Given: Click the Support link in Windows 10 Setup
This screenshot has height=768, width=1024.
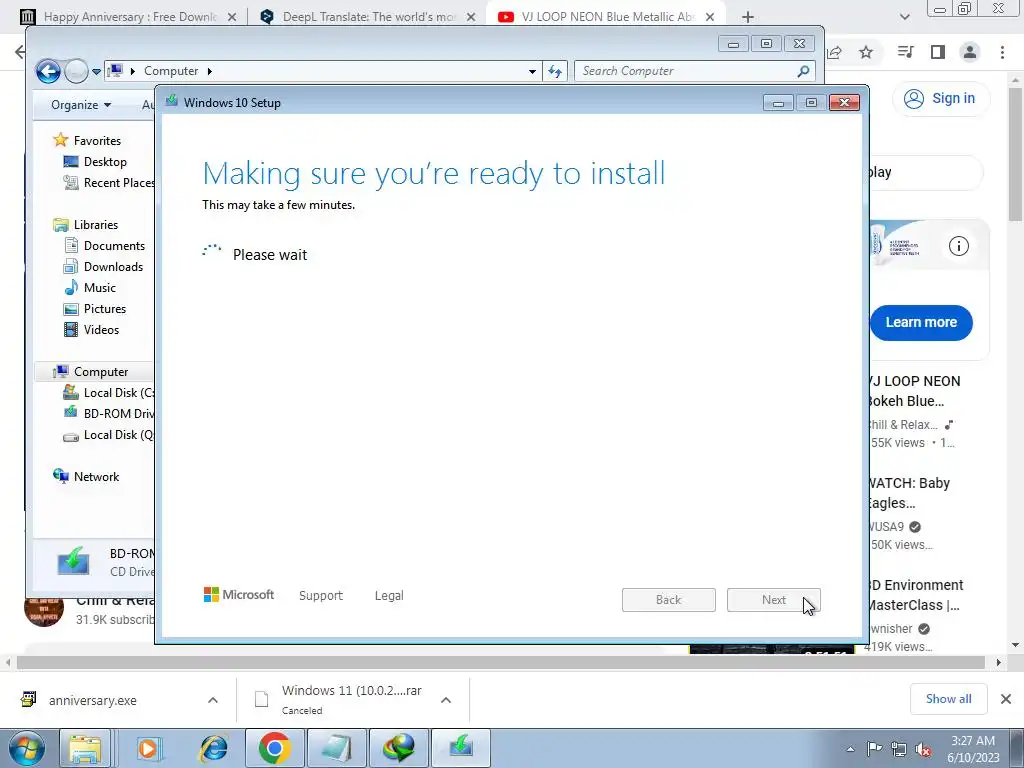Looking at the screenshot, I should [x=321, y=596].
